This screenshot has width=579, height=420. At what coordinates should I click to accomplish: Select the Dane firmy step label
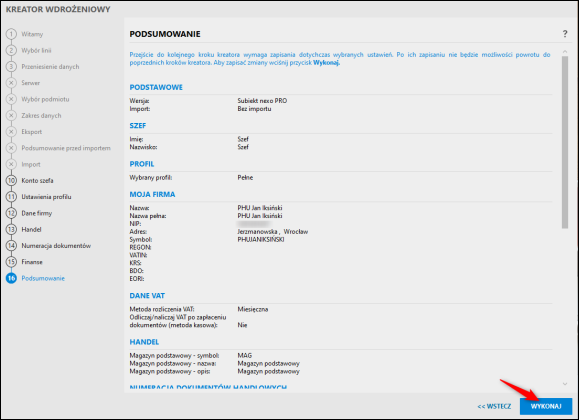(x=37, y=213)
